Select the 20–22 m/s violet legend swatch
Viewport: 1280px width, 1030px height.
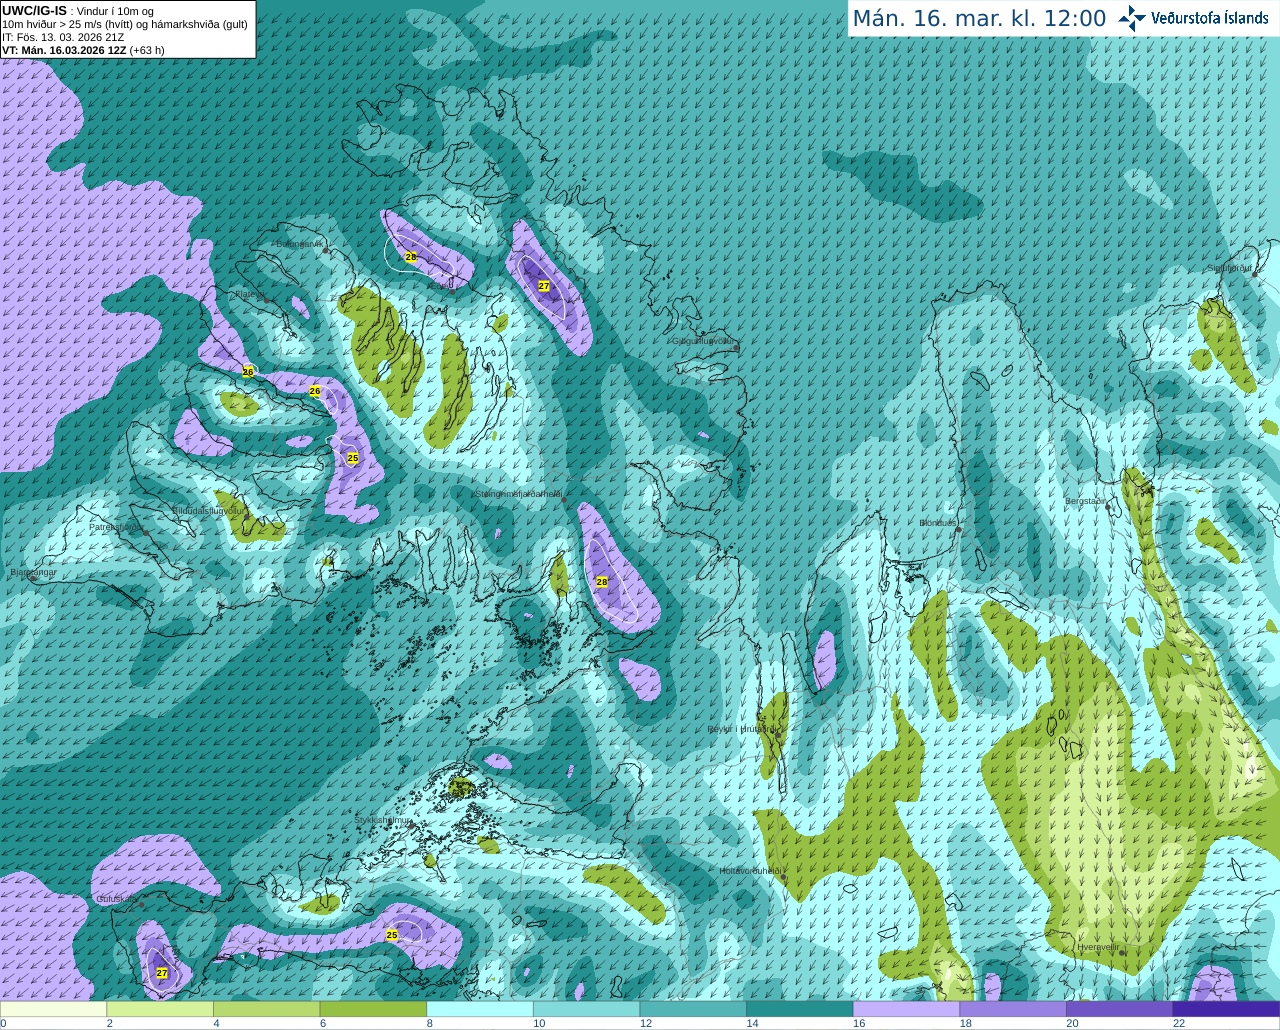coord(1120,1009)
